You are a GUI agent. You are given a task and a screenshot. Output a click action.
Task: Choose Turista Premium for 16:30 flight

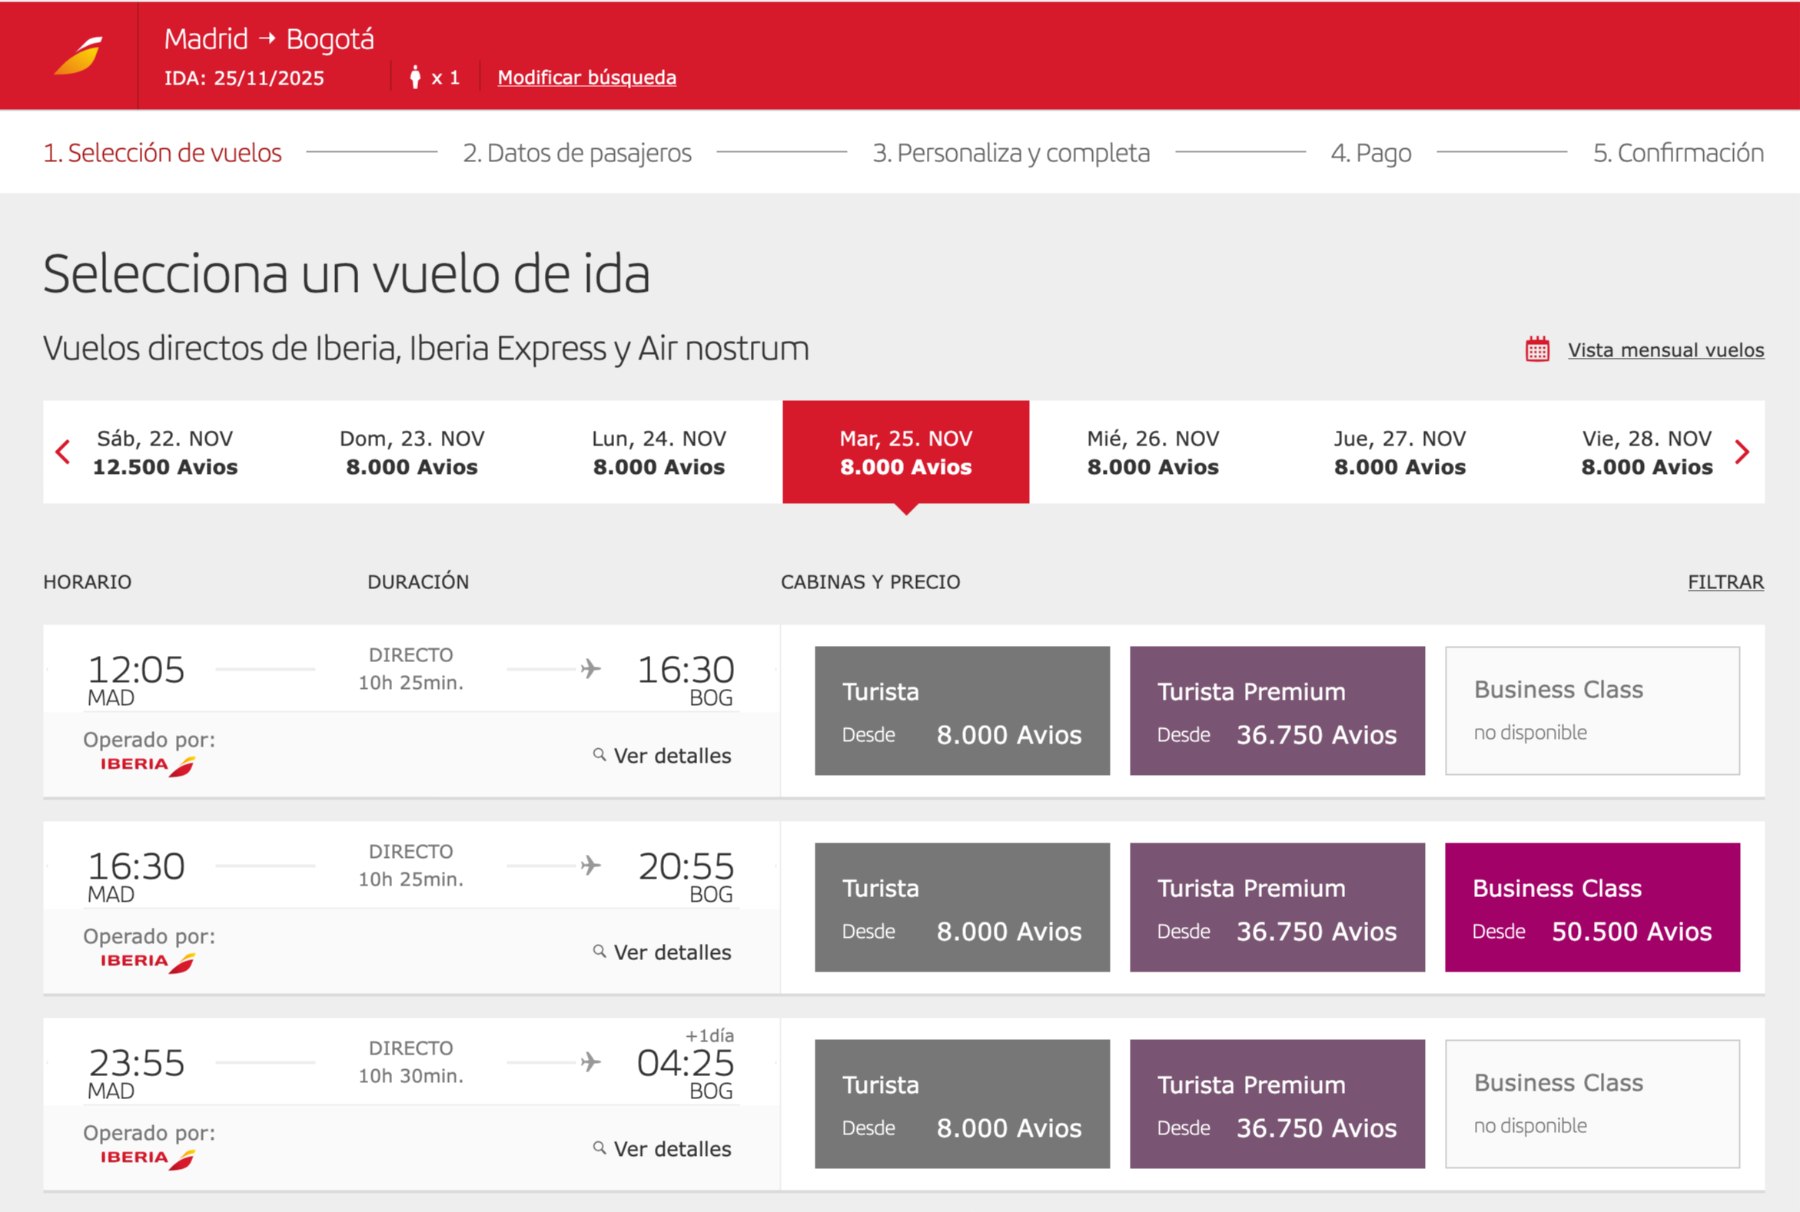[1276, 907]
